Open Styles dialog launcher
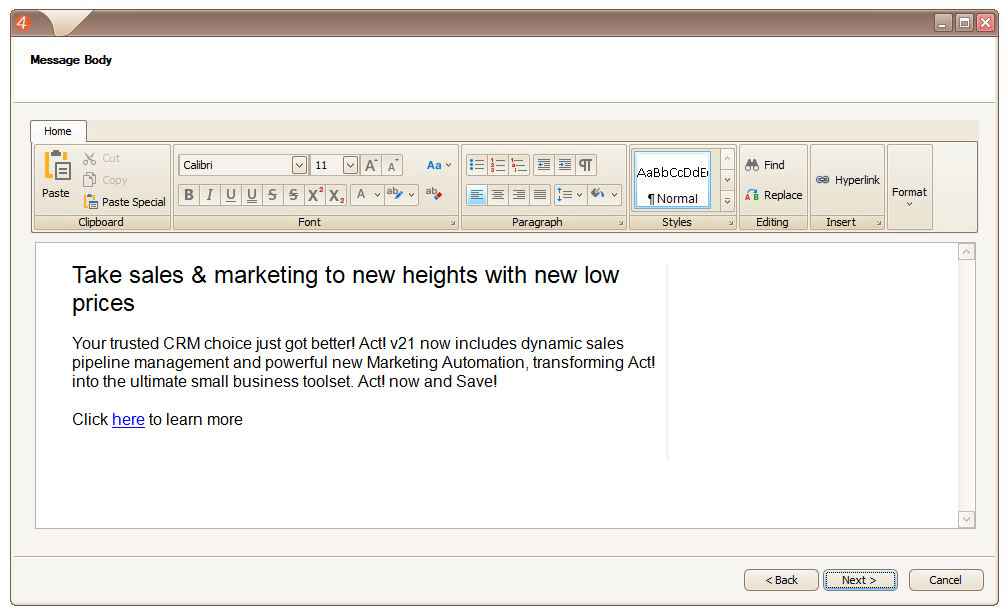 tap(731, 223)
